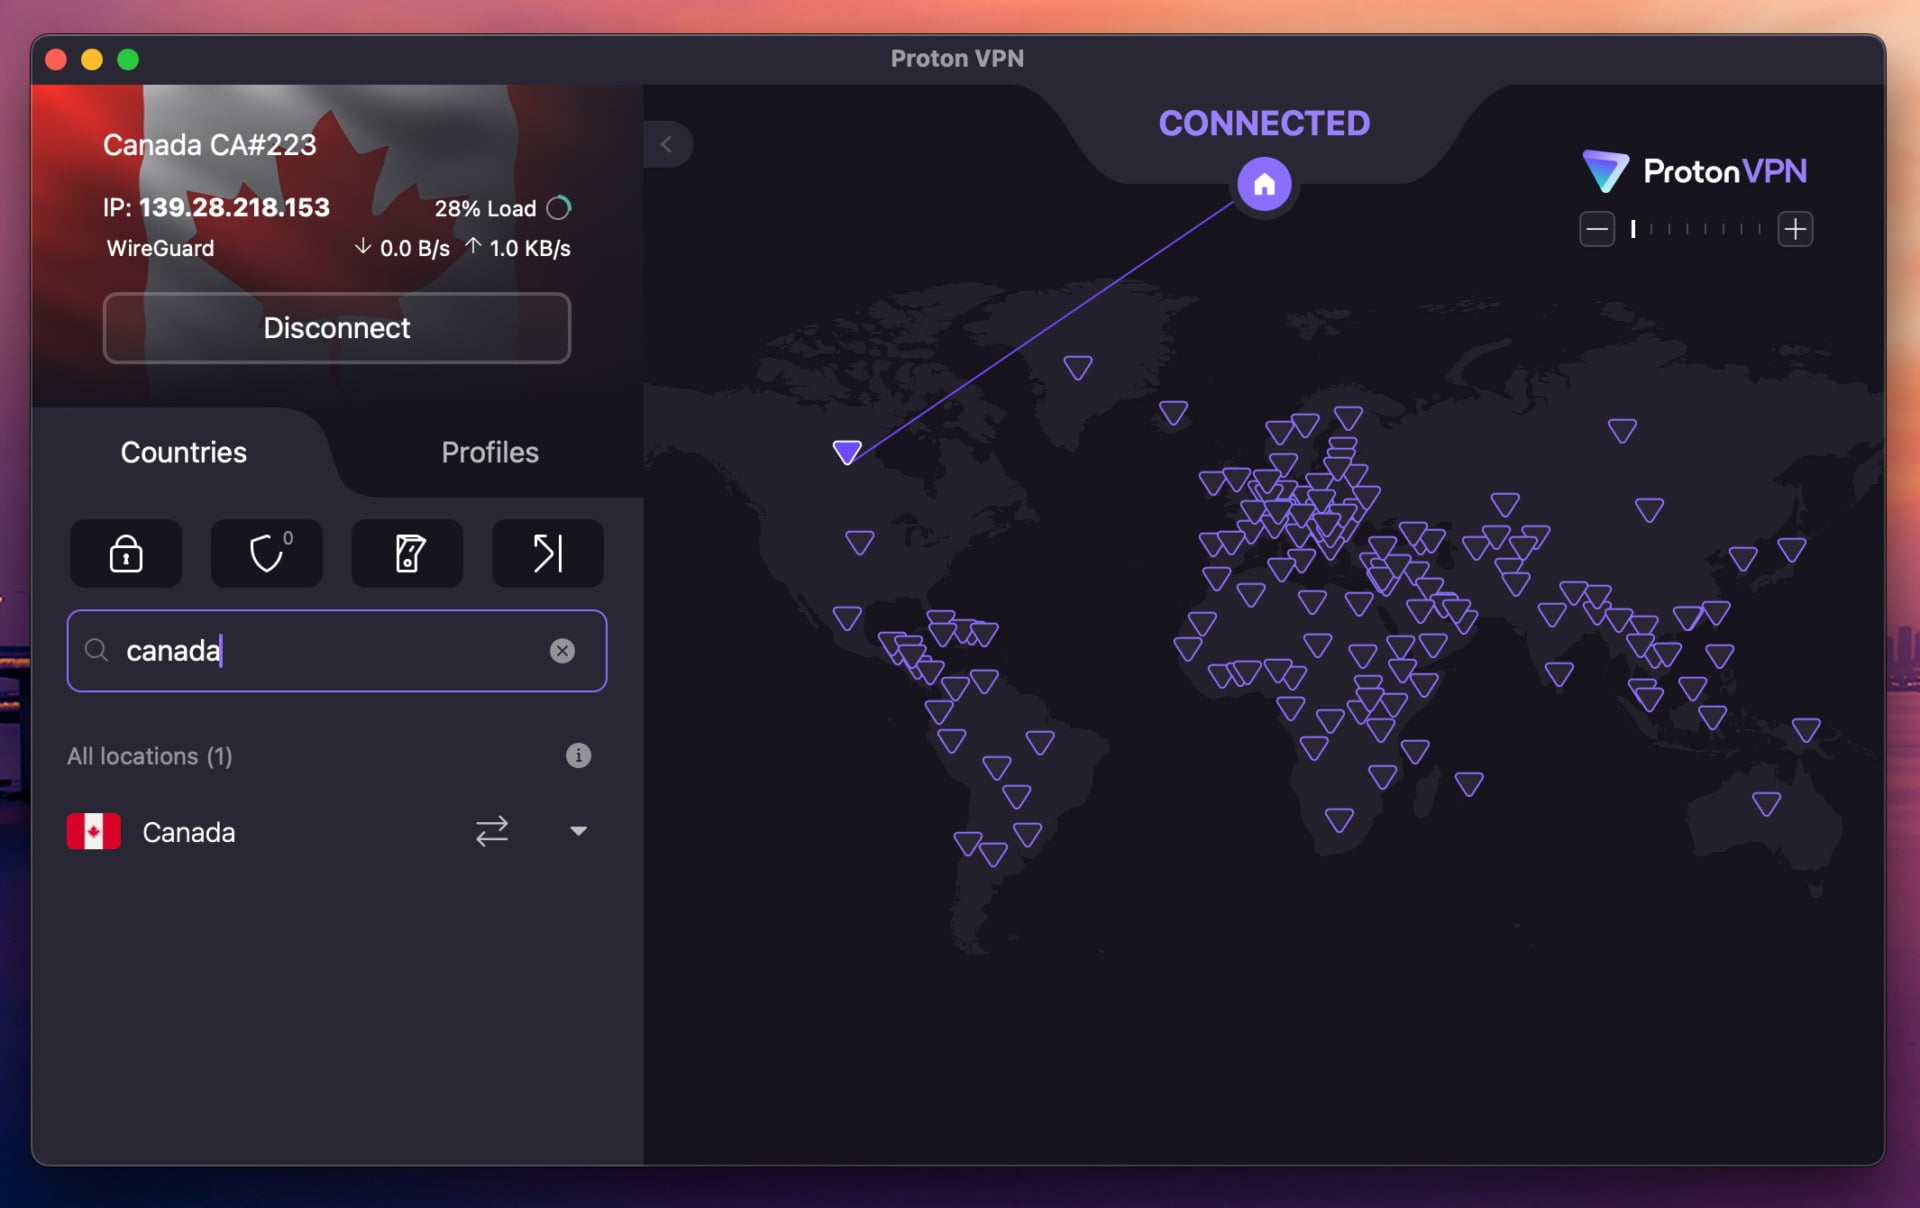Select the northern Russia server marker
Viewport: 1920px width, 1208px height.
click(x=1622, y=430)
